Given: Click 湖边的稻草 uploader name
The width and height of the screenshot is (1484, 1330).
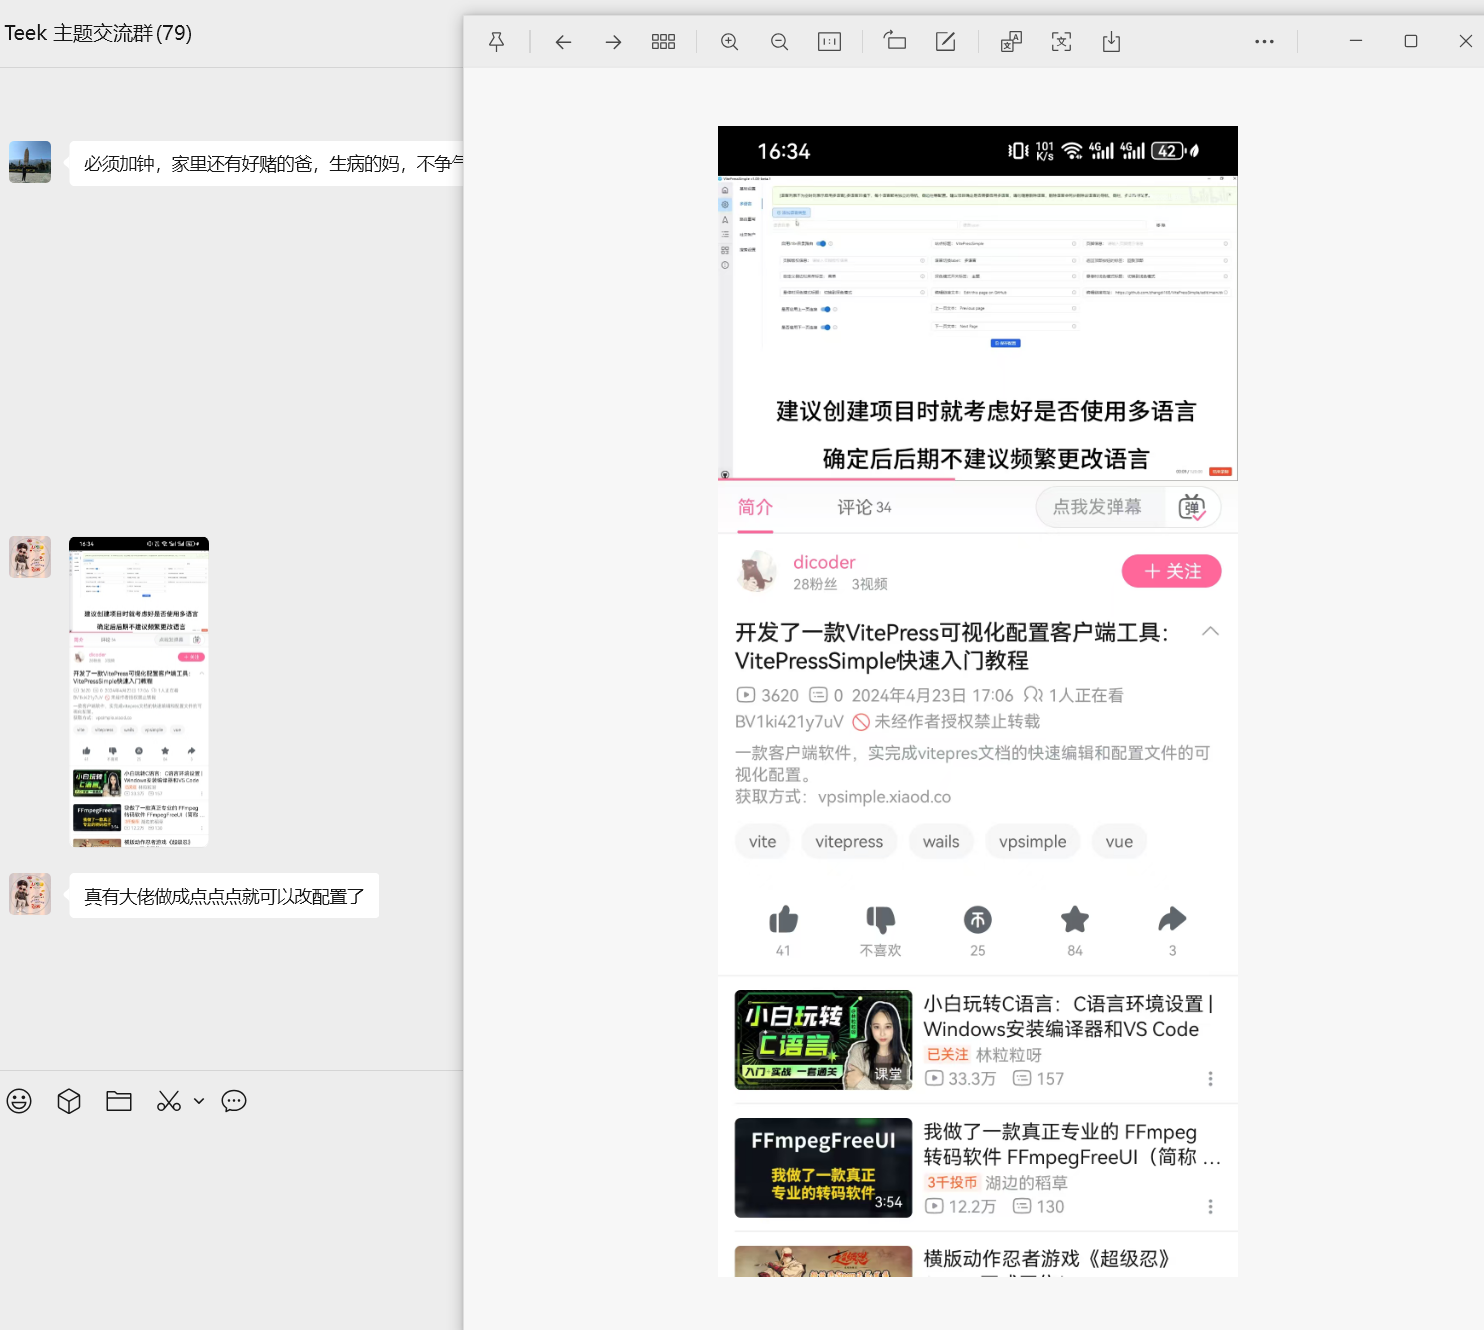Looking at the screenshot, I should click(1026, 1183).
